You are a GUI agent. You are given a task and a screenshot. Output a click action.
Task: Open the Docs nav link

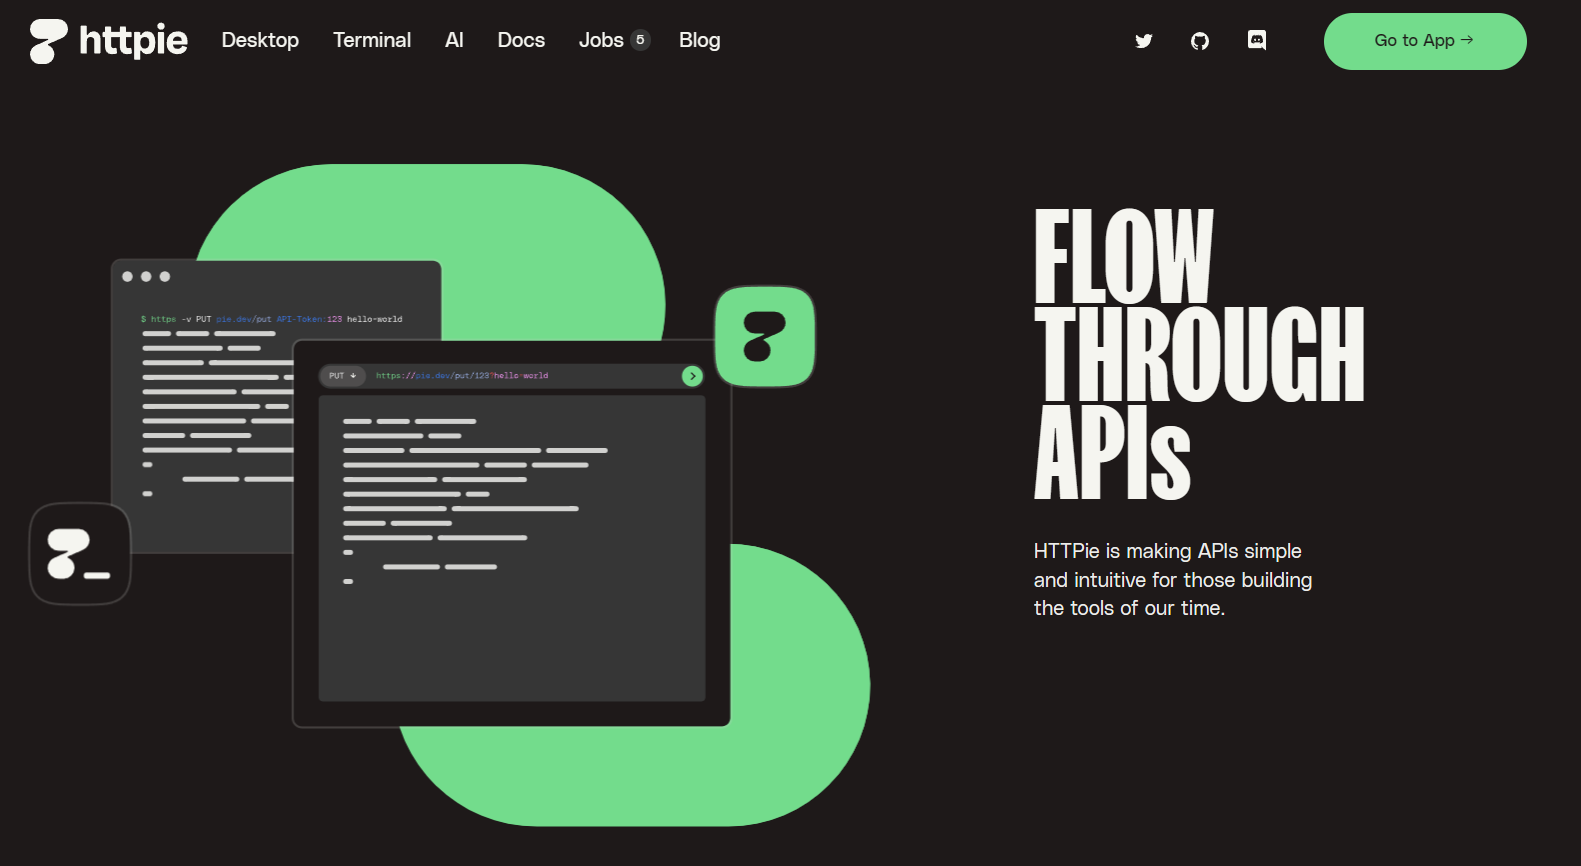tap(521, 40)
